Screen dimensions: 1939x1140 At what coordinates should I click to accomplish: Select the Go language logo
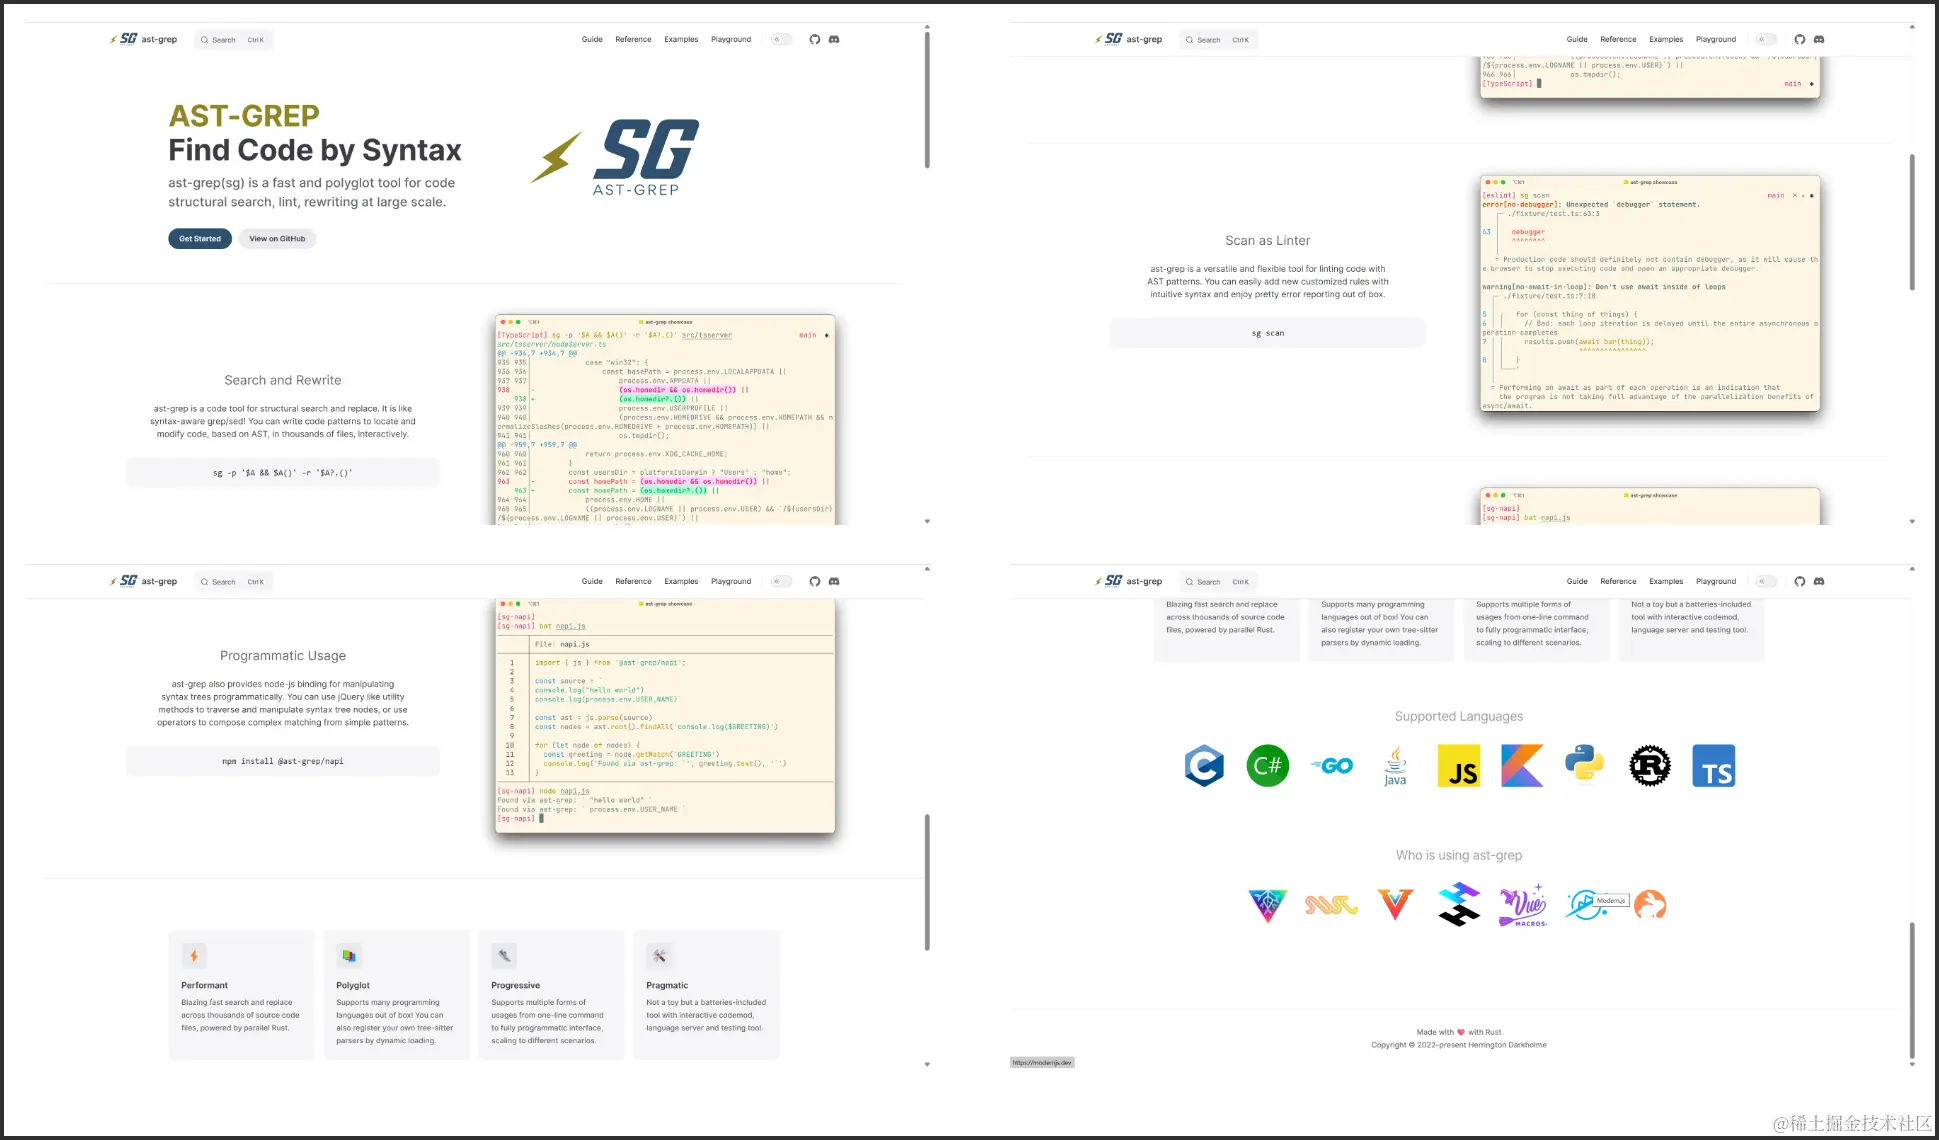1331,766
